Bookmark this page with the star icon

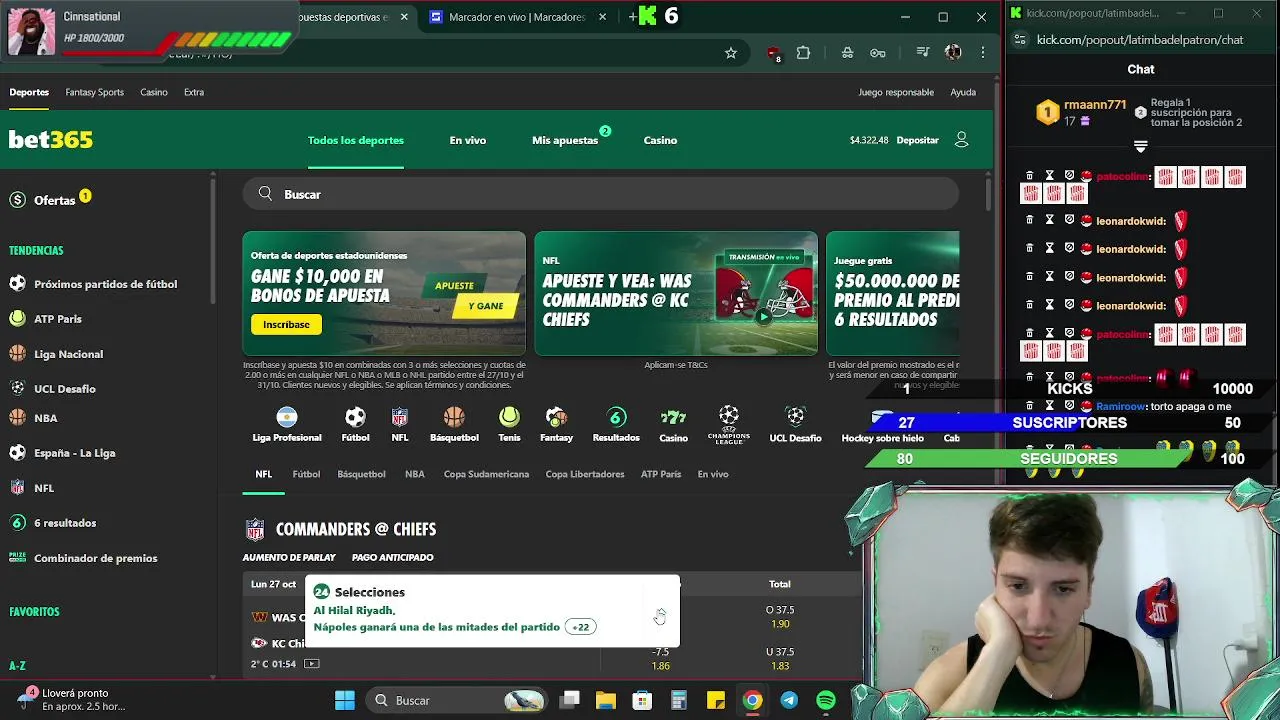[x=731, y=53]
